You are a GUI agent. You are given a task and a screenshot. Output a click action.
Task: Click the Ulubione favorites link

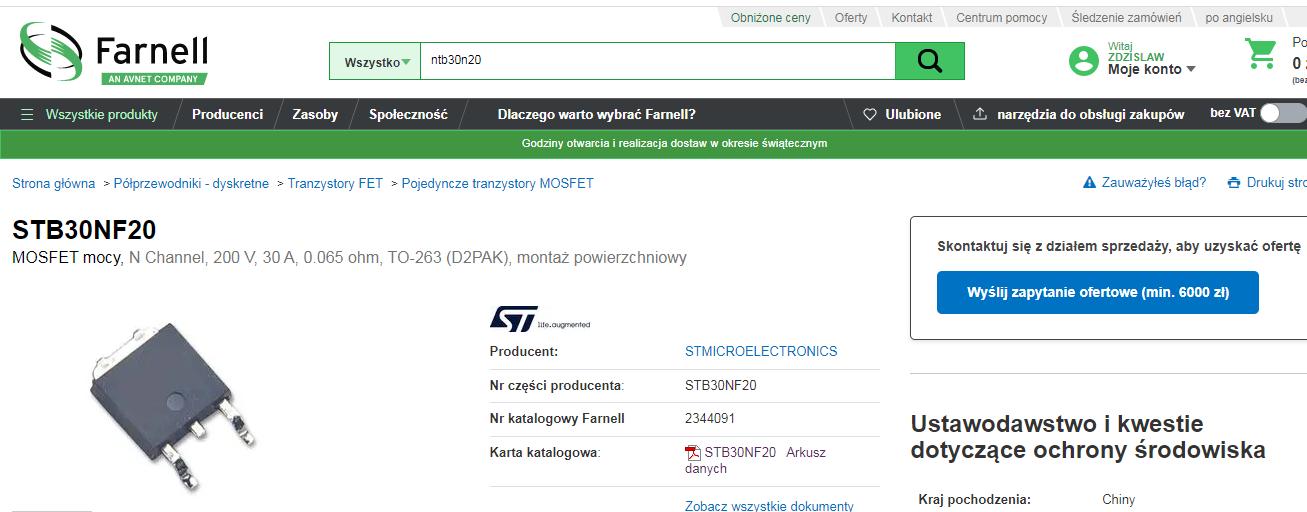pos(913,114)
